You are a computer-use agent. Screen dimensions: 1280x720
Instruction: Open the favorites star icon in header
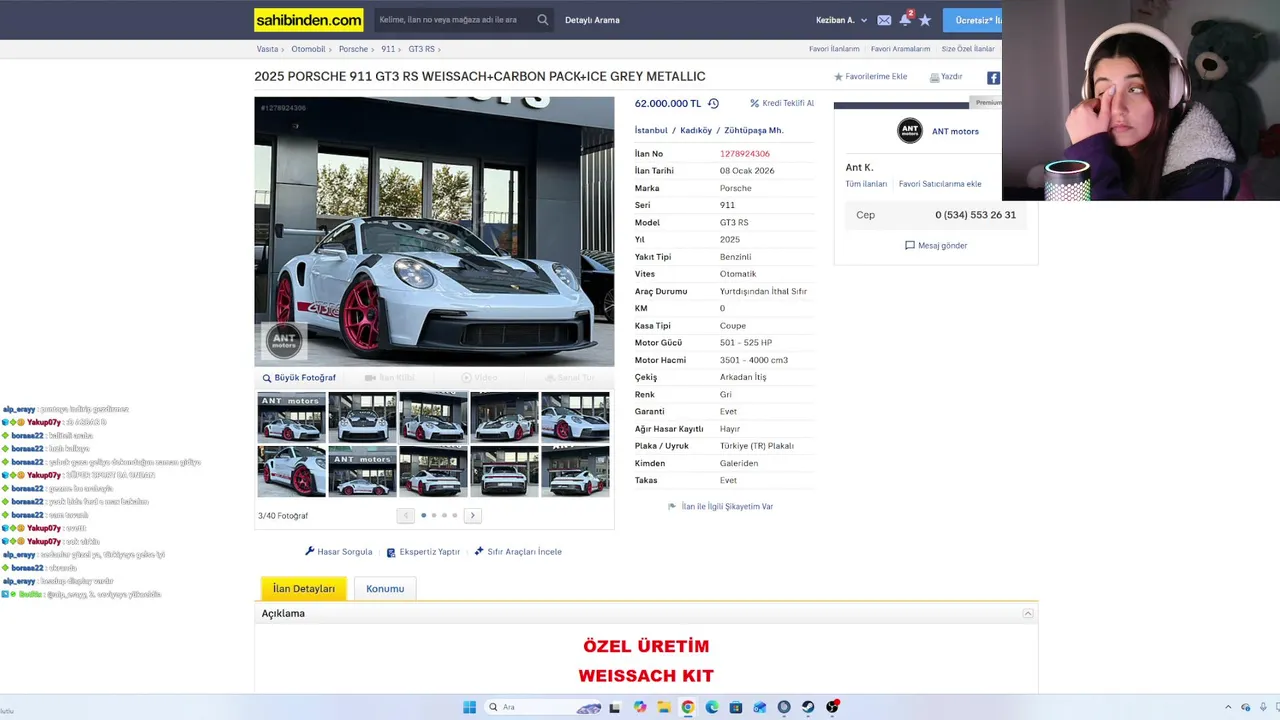pos(925,20)
